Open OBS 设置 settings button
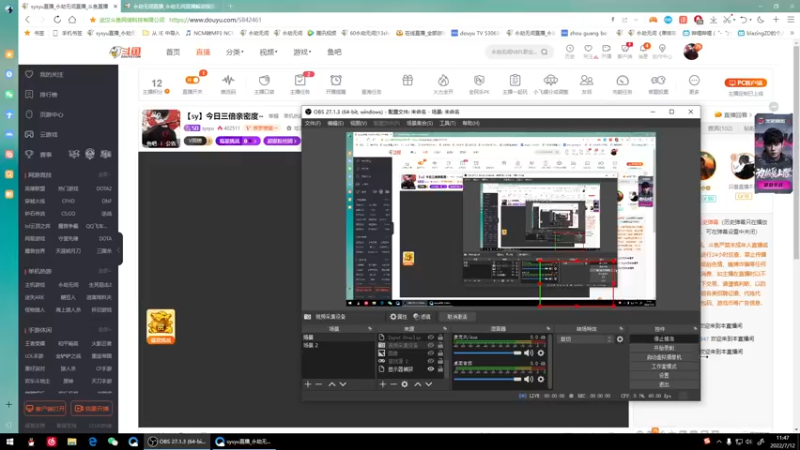Viewport: 800px width, 450px height. [x=664, y=376]
